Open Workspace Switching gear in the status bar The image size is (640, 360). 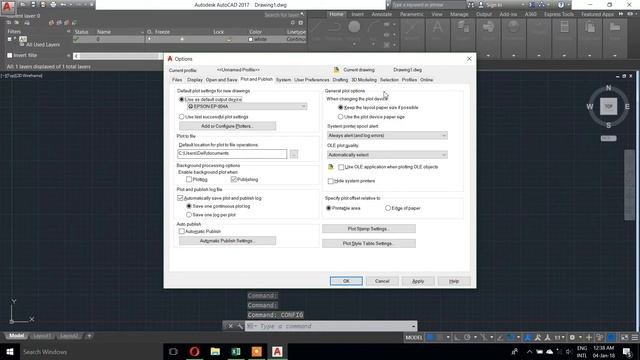point(572,338)
